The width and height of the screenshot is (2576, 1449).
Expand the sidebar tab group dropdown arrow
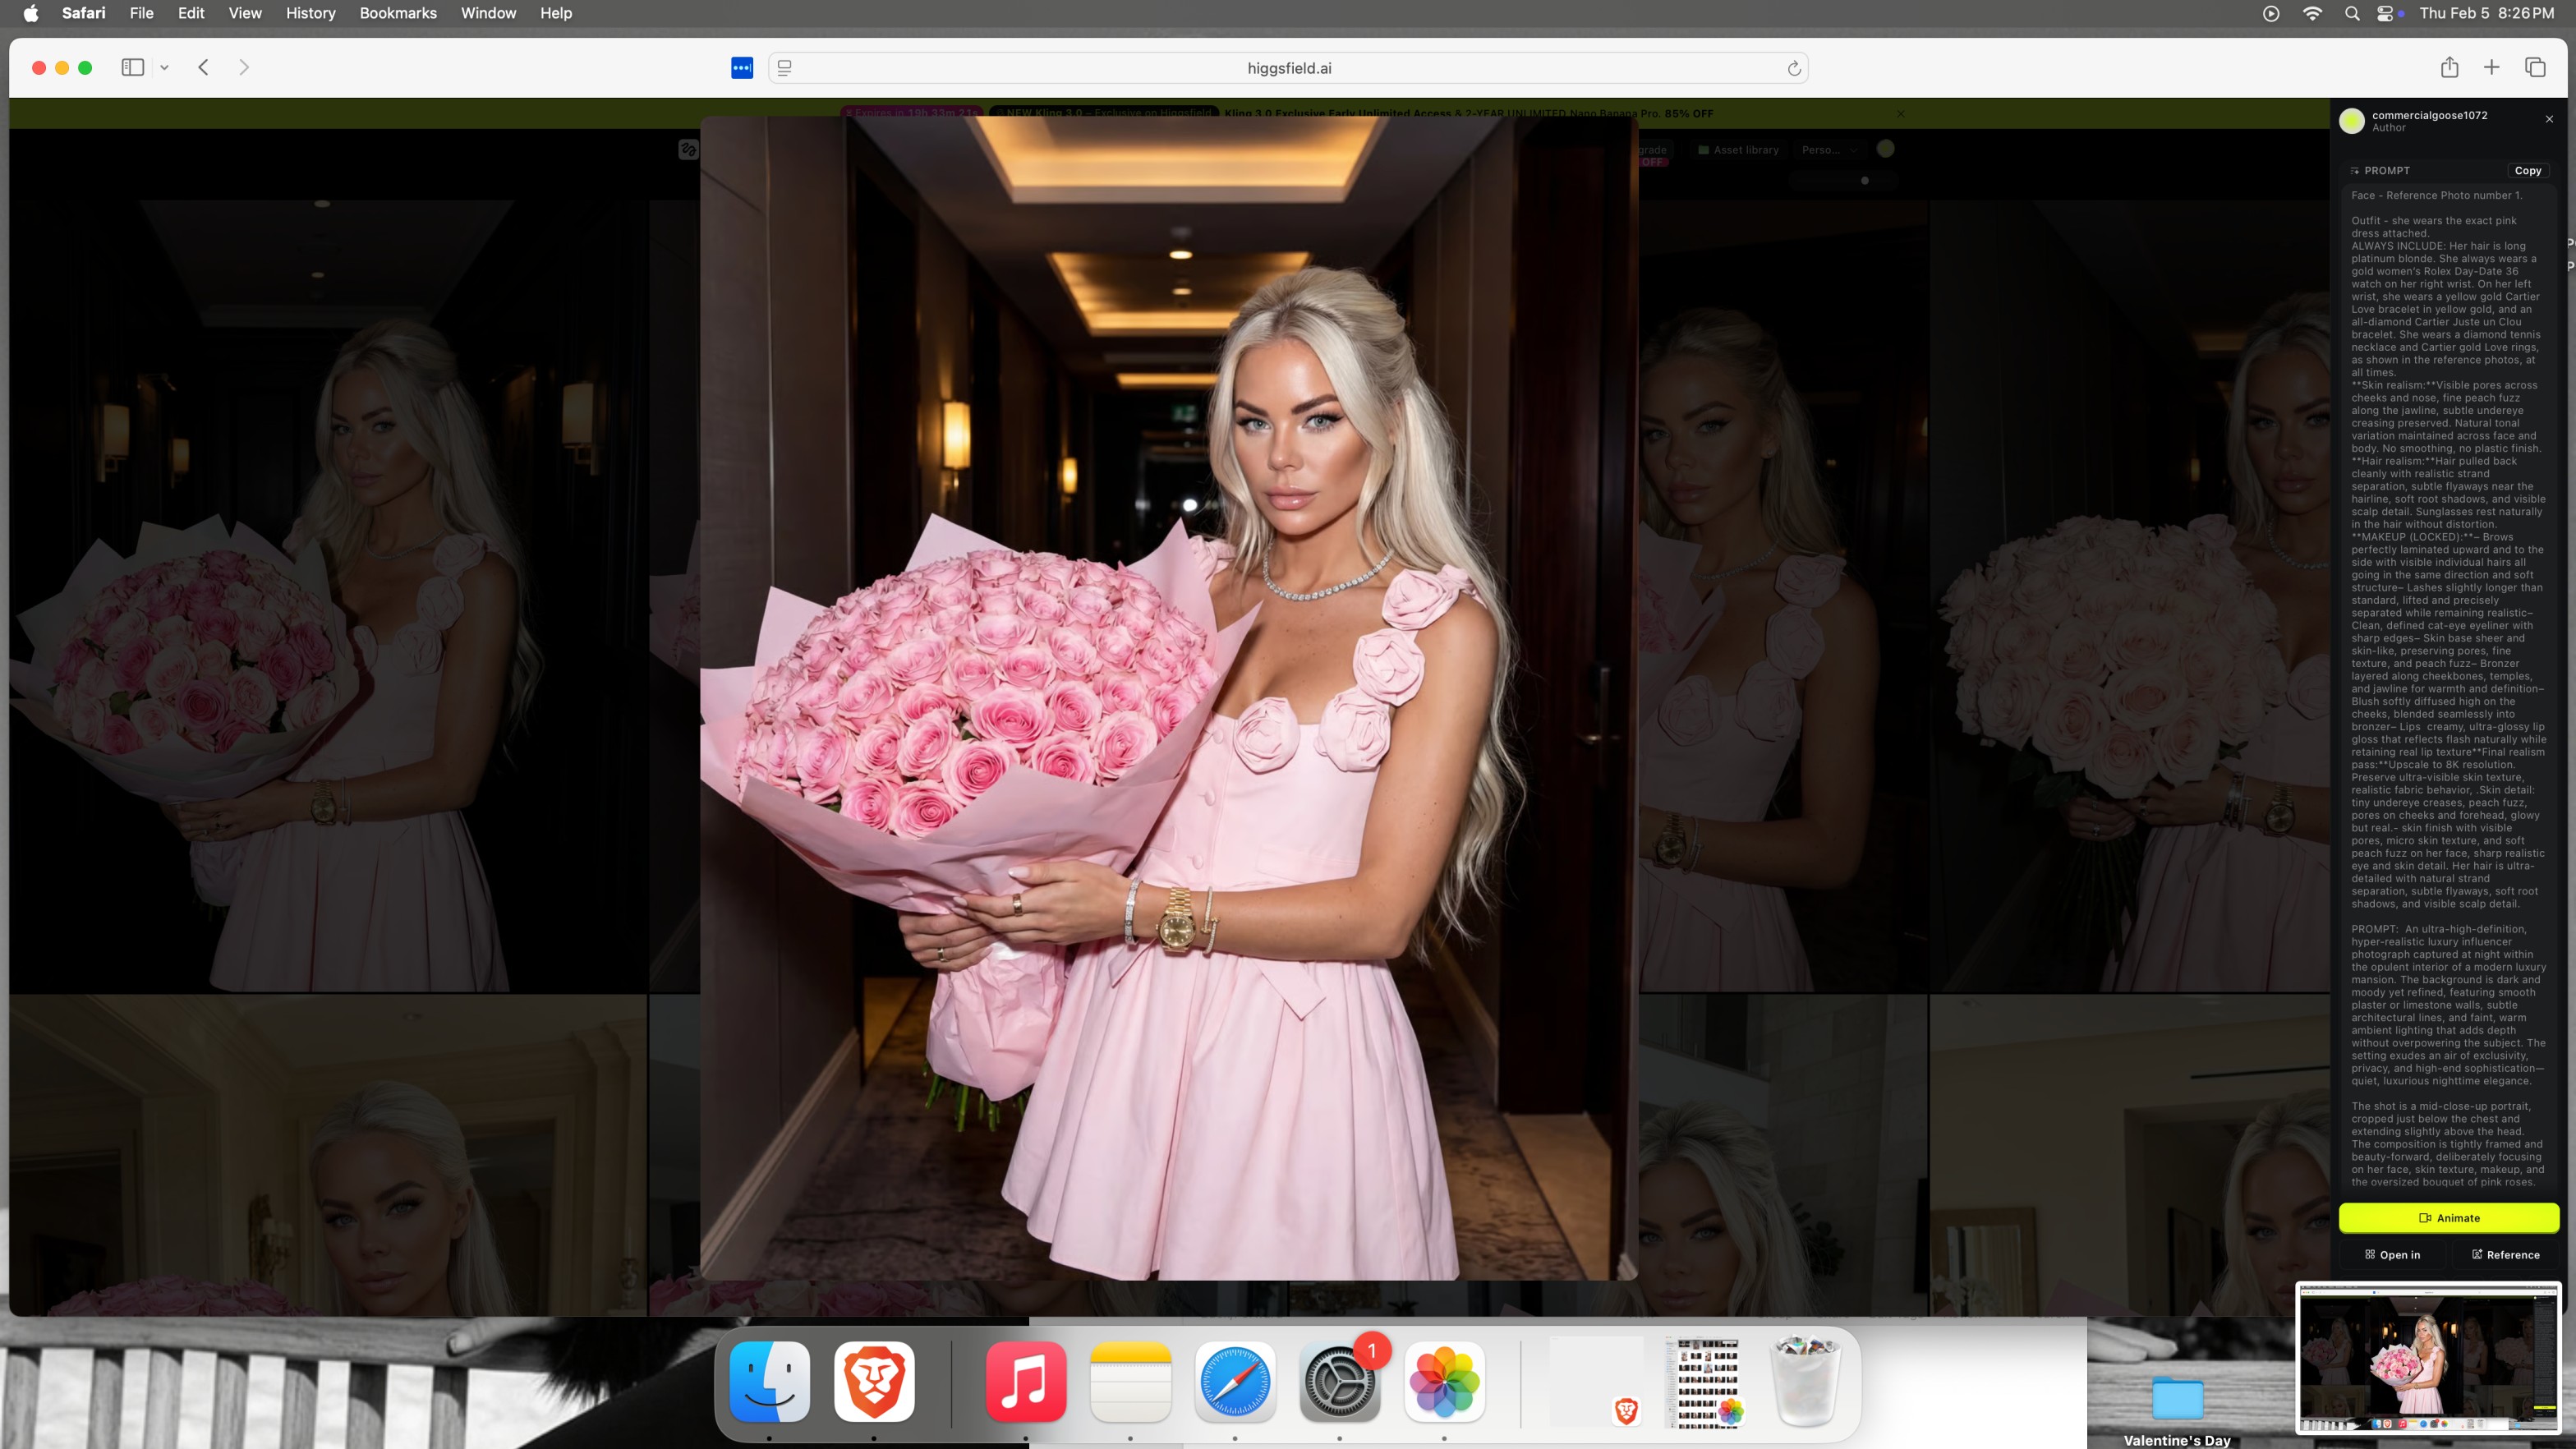tap(164, 68)
